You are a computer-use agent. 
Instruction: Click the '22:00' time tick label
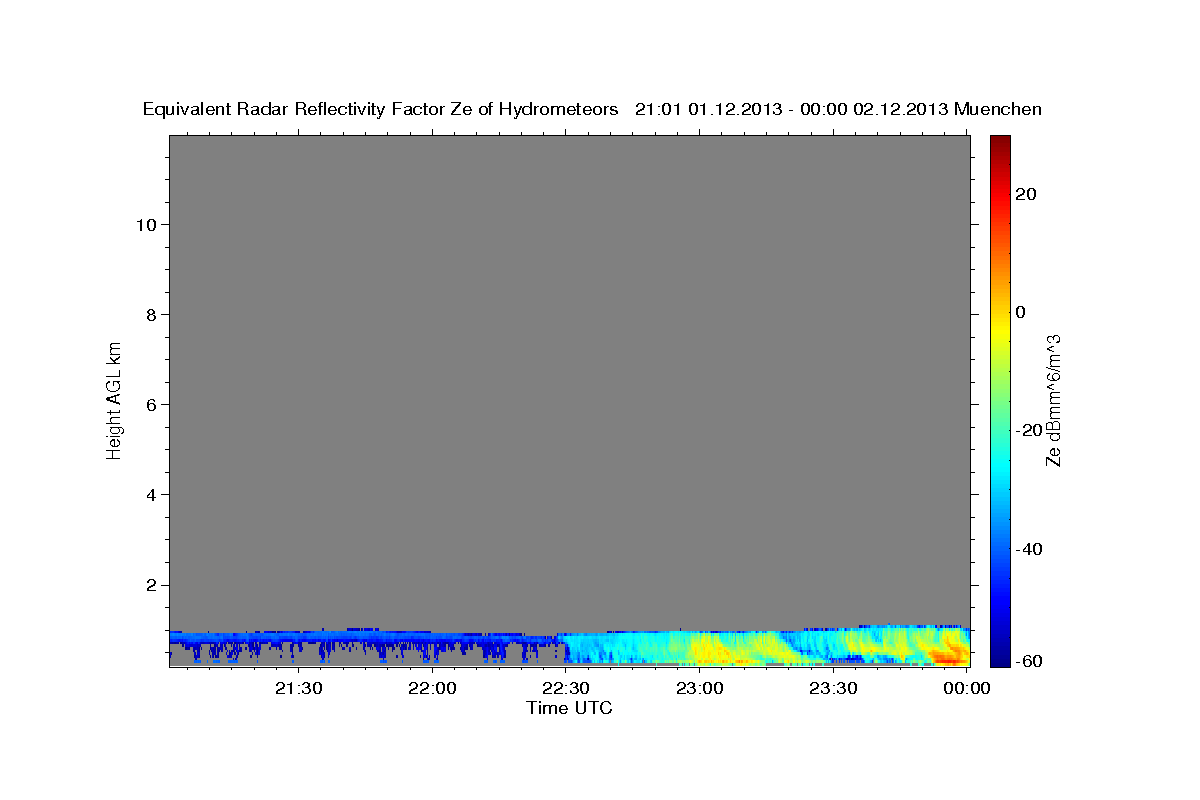(x=432, y=688)
